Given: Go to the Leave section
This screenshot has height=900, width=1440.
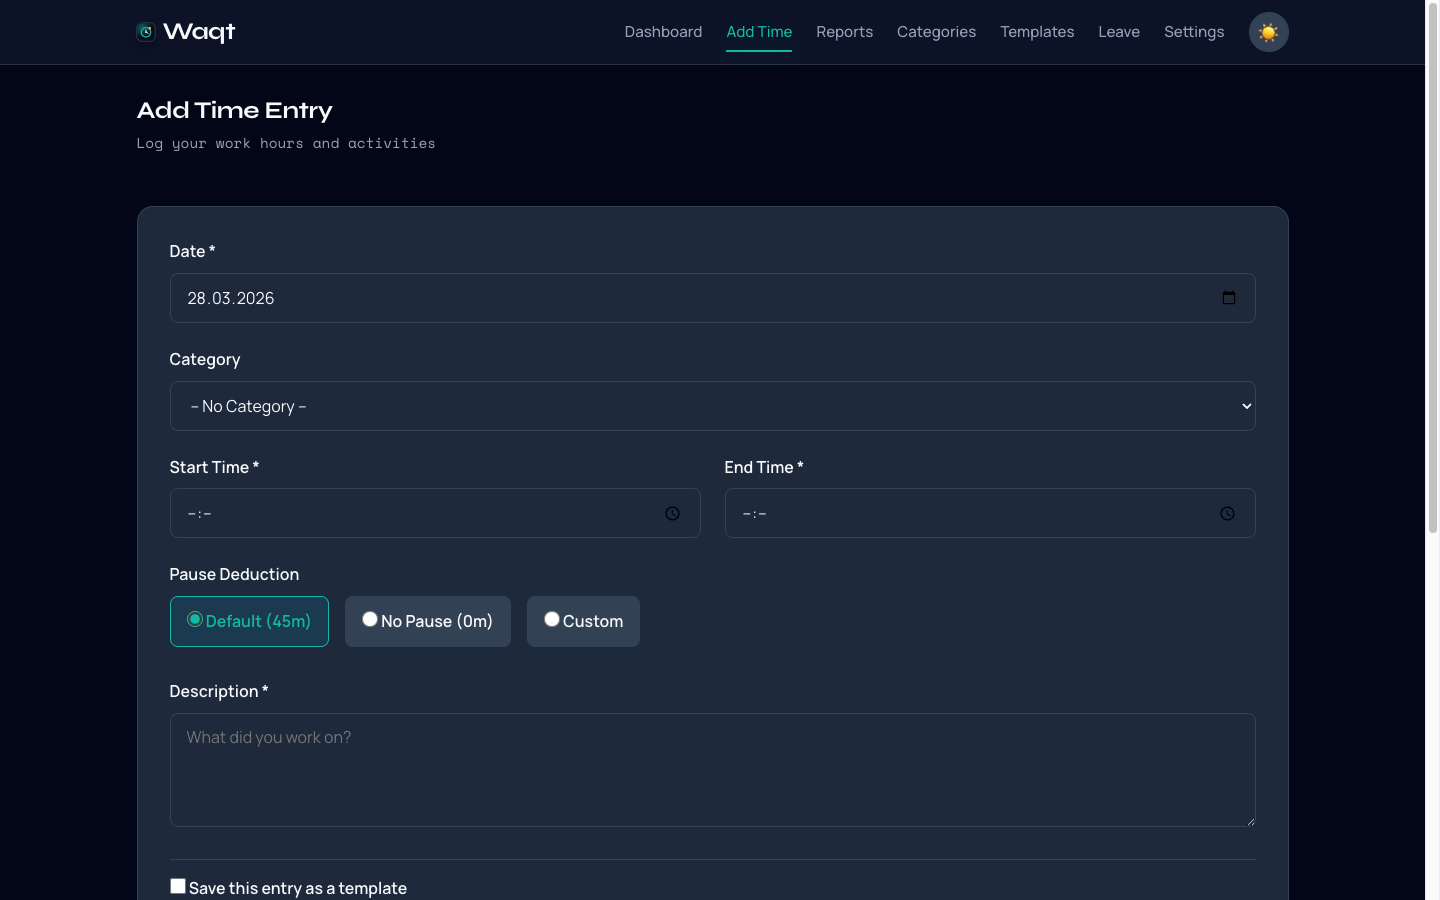Looking at the screenshot, I should [x=1118, y=31].
